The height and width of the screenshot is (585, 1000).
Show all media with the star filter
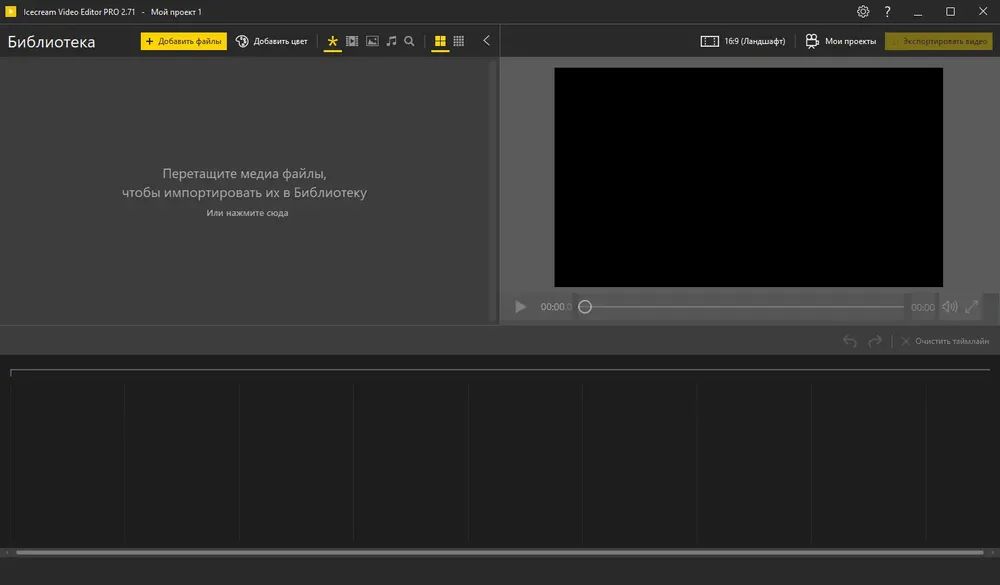pyautogui.click(x=332, y=41)
